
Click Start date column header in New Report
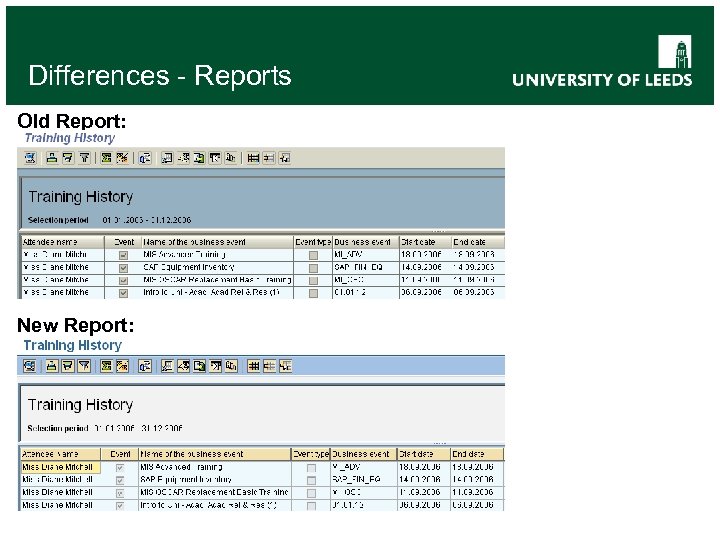pos(423,454)
